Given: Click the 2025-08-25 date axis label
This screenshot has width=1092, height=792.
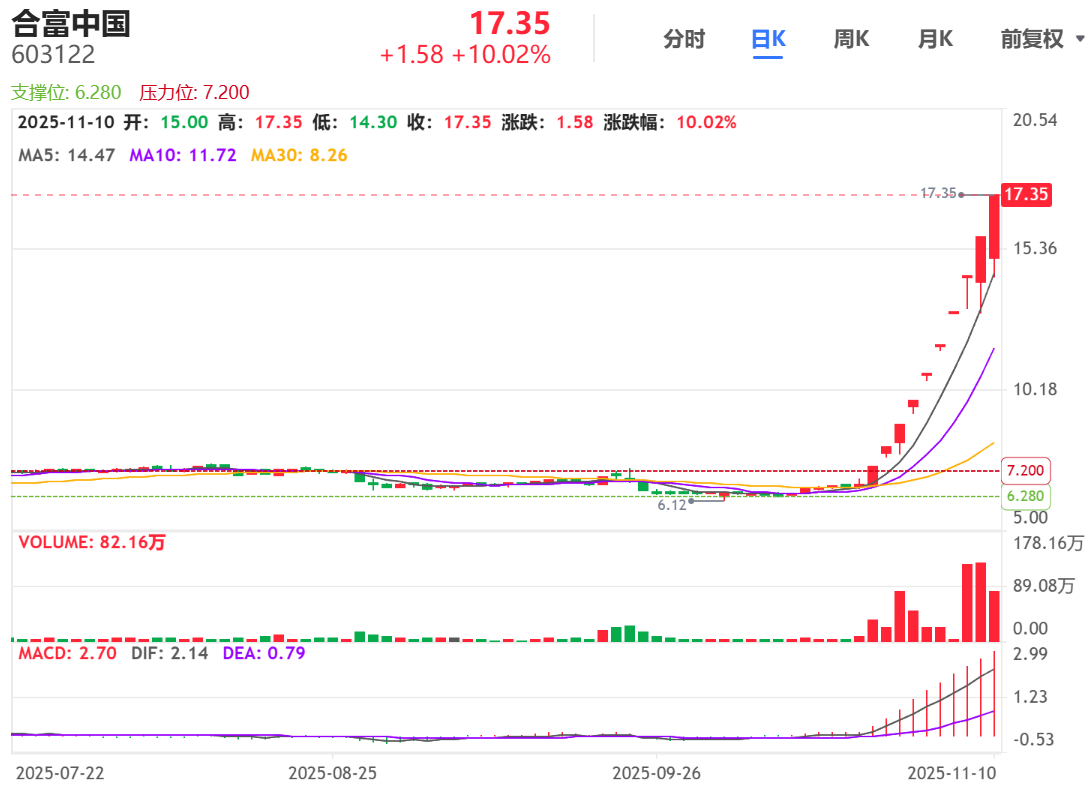Looking at the screenshot, I should tap(332, 773).
